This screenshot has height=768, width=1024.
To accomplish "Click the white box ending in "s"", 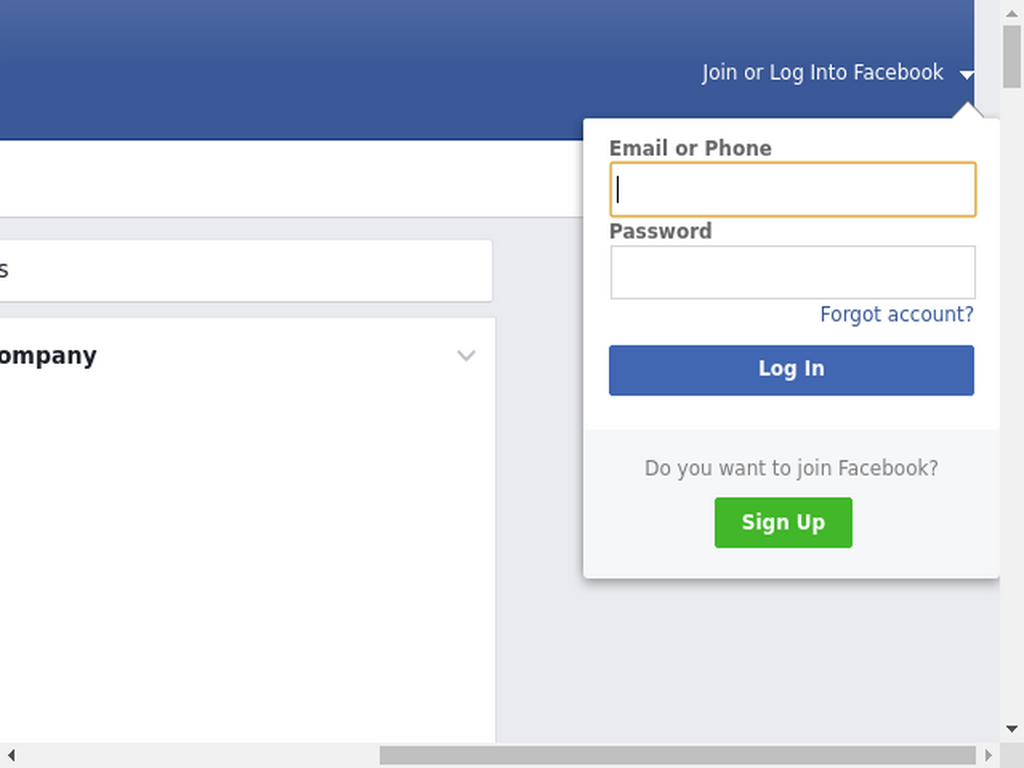I will point(246,270).
